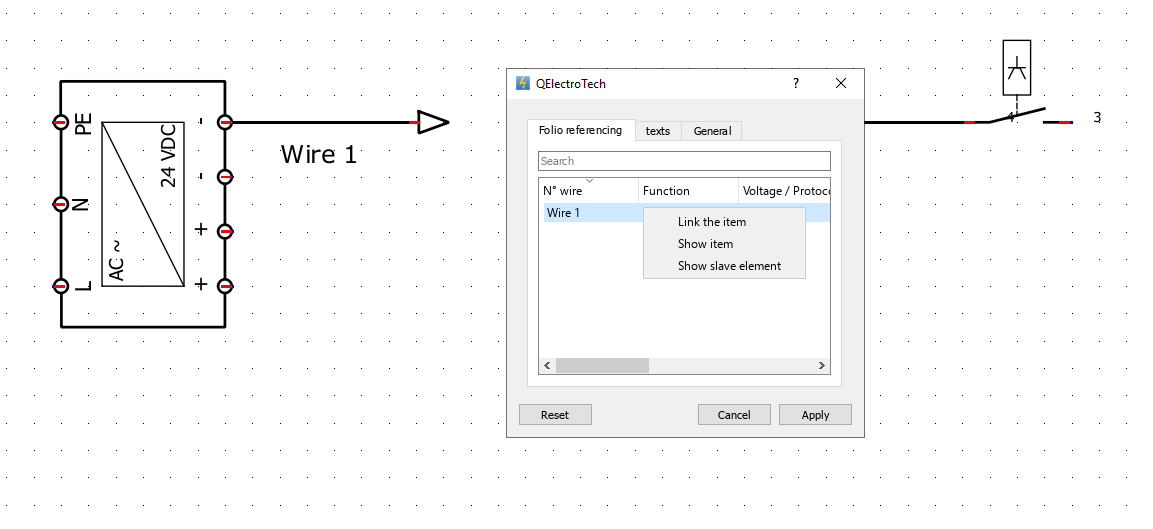Screen dimensions: 1153x529
Task: Click the AC to 24 VDC power supply symbol
Action: [x=143, y=205]
